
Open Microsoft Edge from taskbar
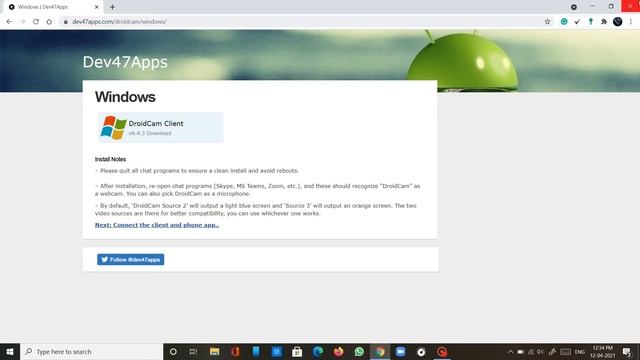[x=318, y=351]
